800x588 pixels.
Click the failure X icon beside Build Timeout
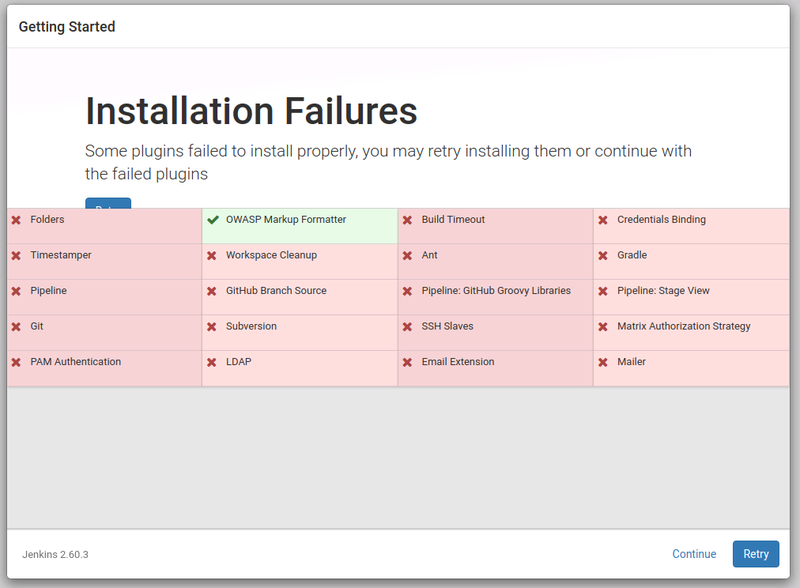click(407, 220)
